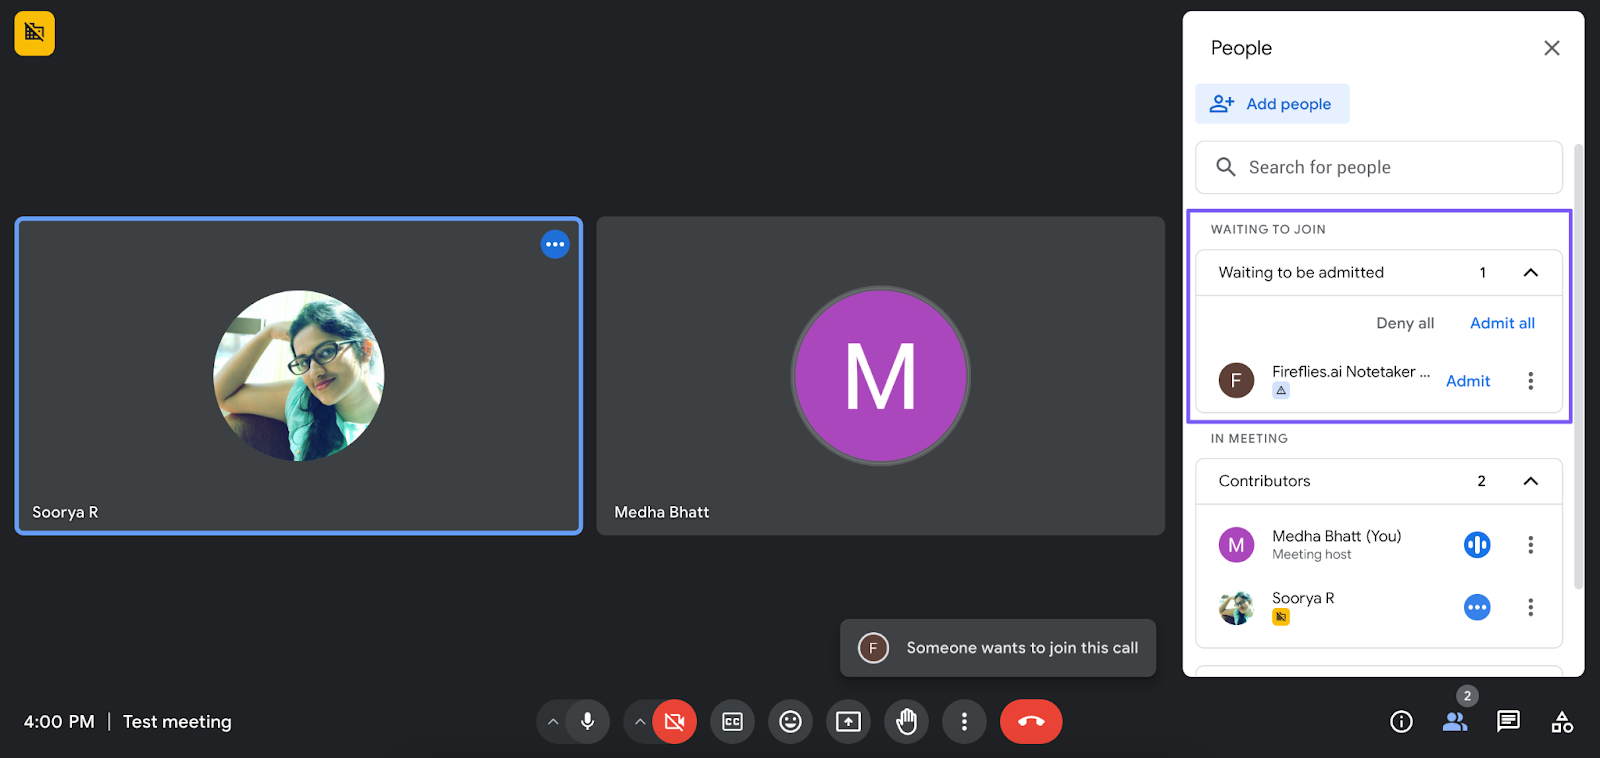Click Soorya R avatar in Contributors list
Image resolution: width=1600 pixels, height=758 pixels.
point(1236,607)
